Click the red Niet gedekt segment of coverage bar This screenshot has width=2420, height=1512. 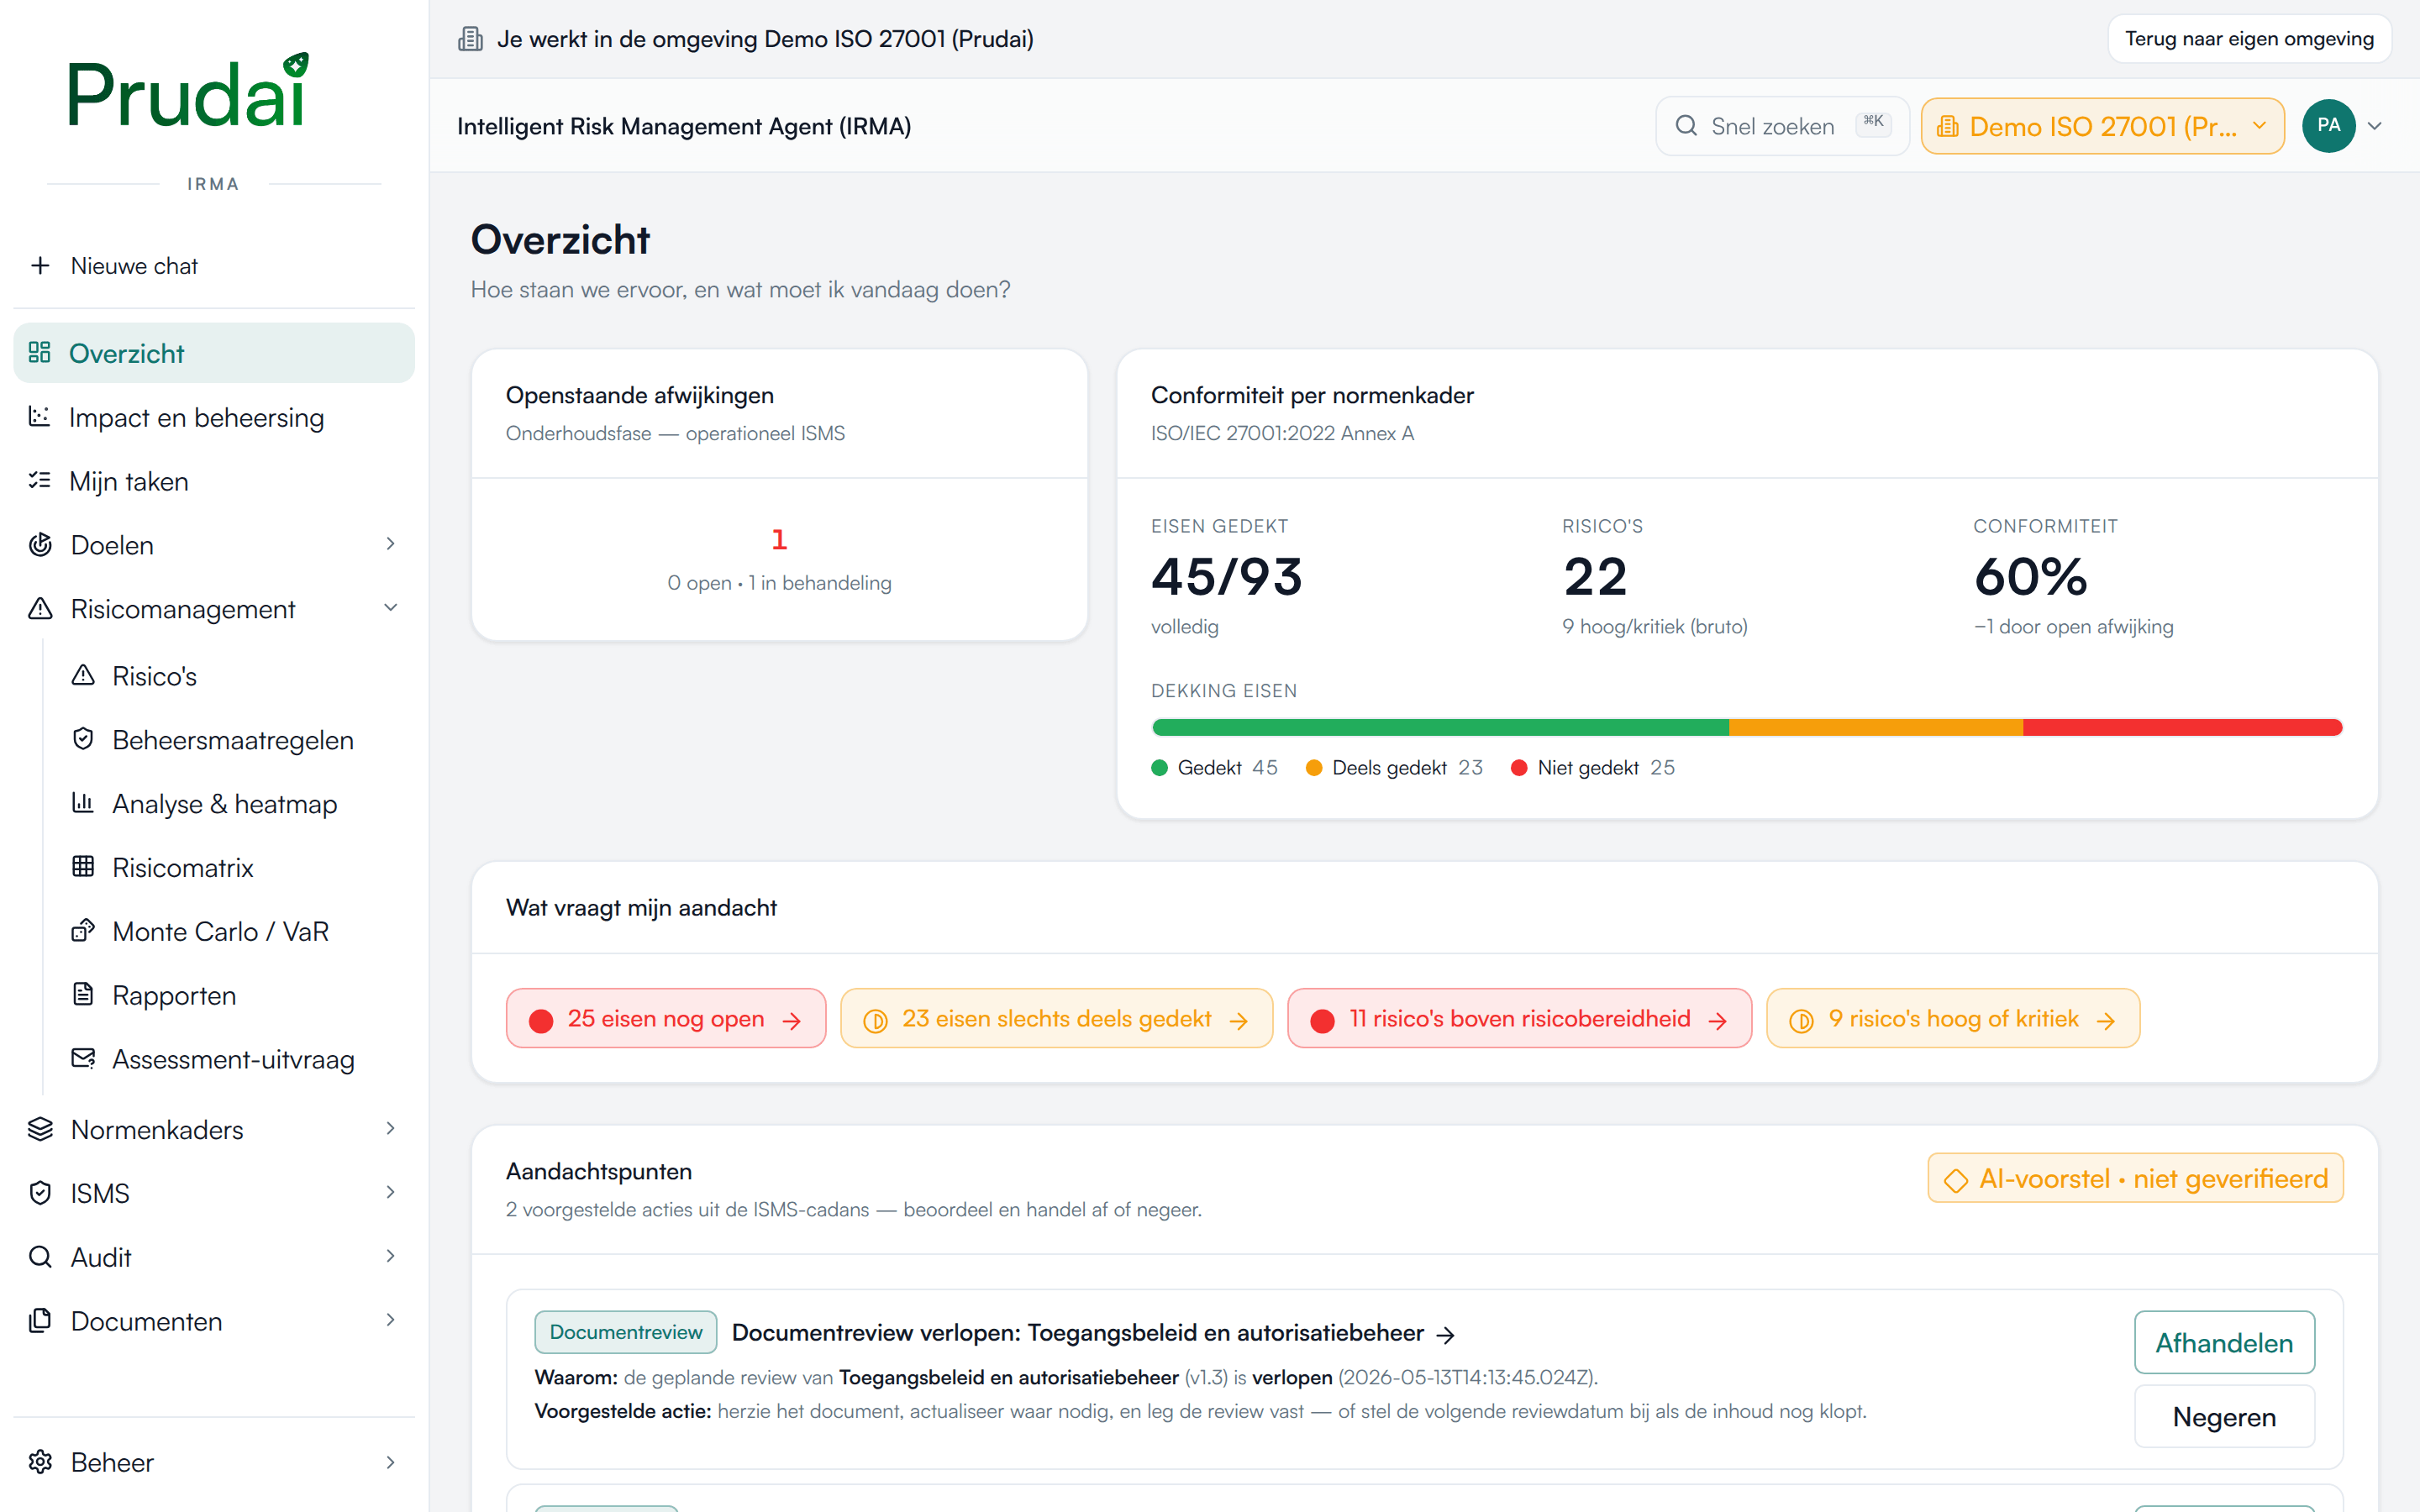[x=2182, y=727]
